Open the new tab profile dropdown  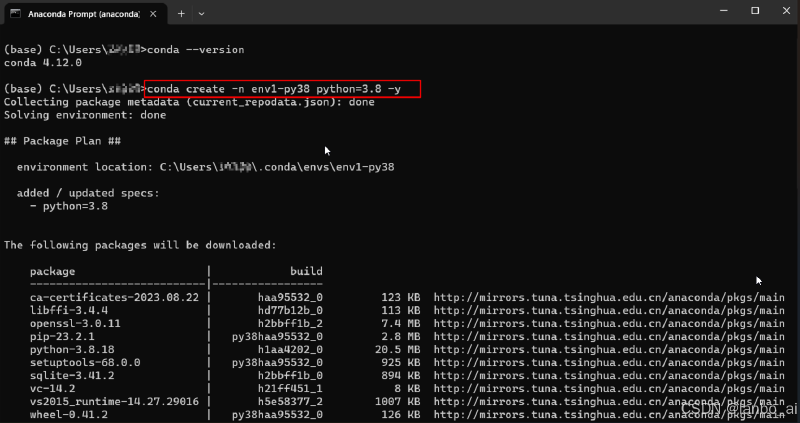pos(202,14)
